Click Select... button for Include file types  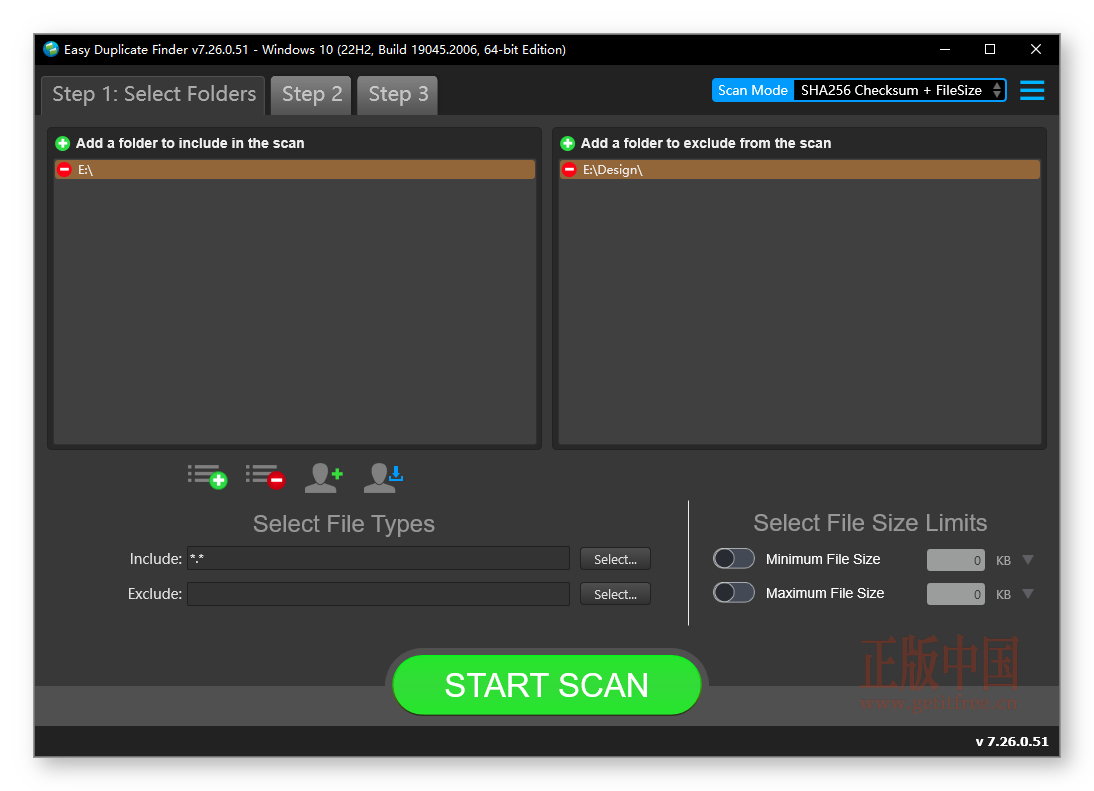615,559
